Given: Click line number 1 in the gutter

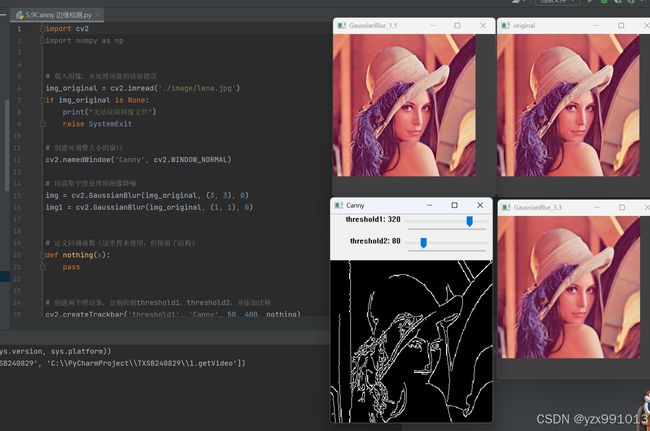Looking at the screenshot, I should coord(19,29).
